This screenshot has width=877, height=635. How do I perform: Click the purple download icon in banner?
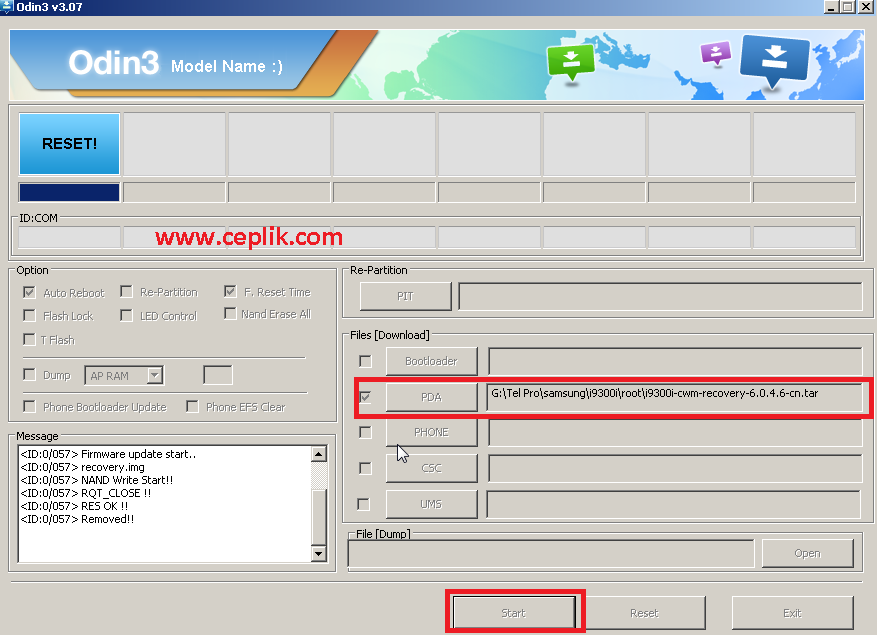coord(715,54)
